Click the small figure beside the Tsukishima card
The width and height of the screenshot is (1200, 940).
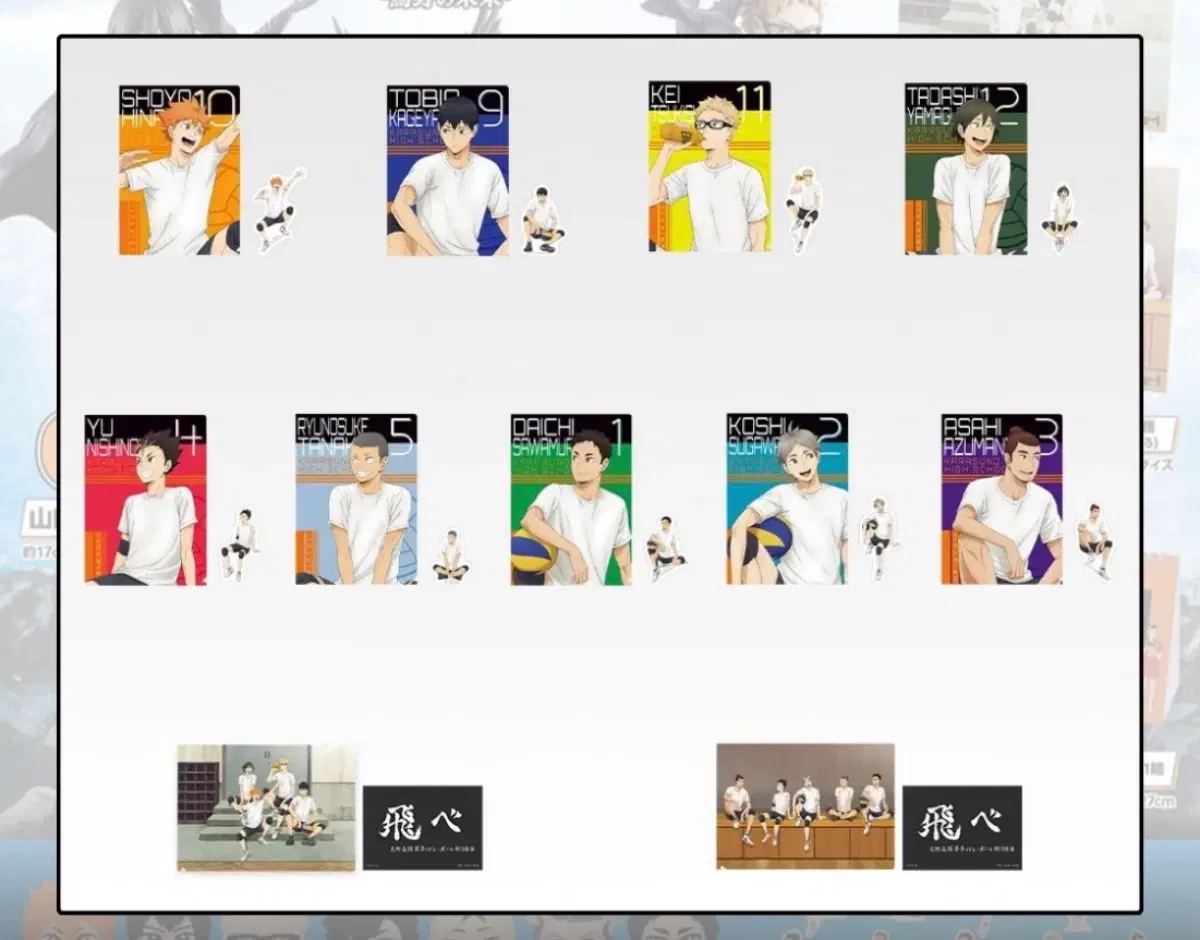click(803, 209)
